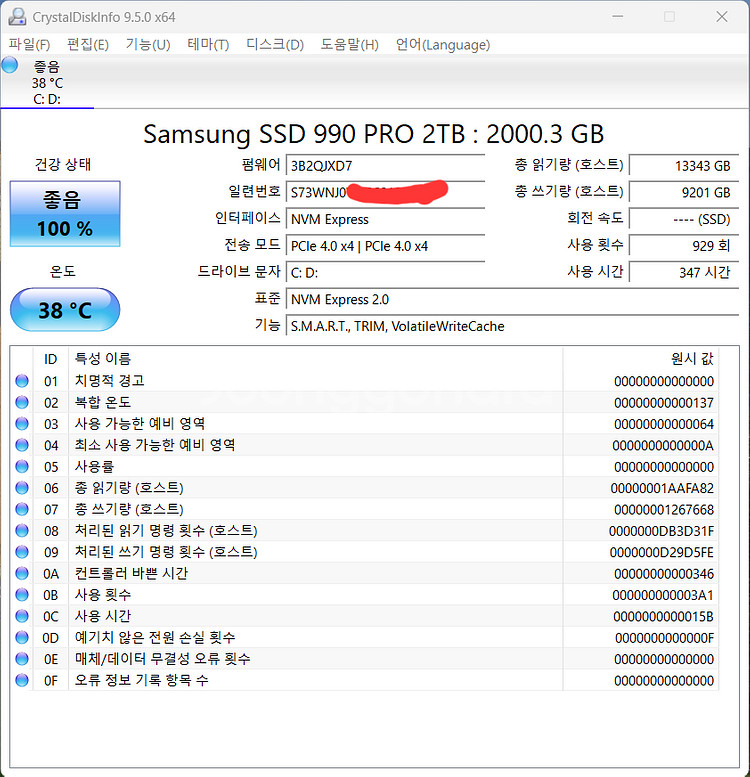Click status orb for 01 치명적 경고
The height and width of the screenshot is (777, 750).
pos(22,381)
